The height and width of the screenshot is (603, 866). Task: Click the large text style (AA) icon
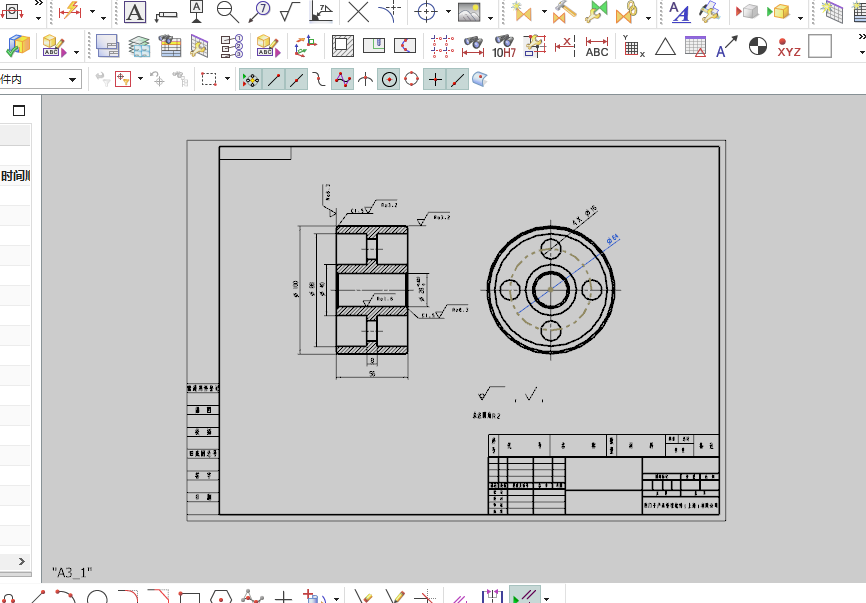tap(679, 12)
